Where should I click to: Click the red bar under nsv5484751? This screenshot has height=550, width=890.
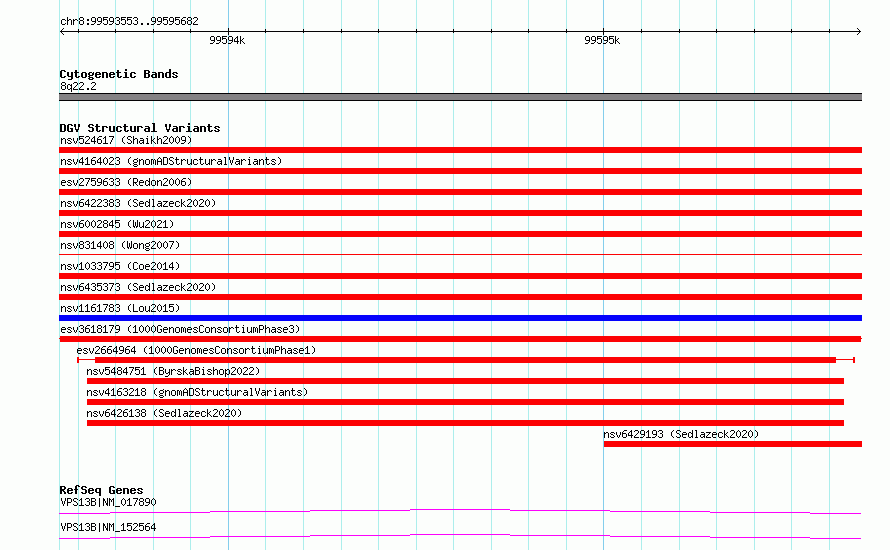pos(465,381)
